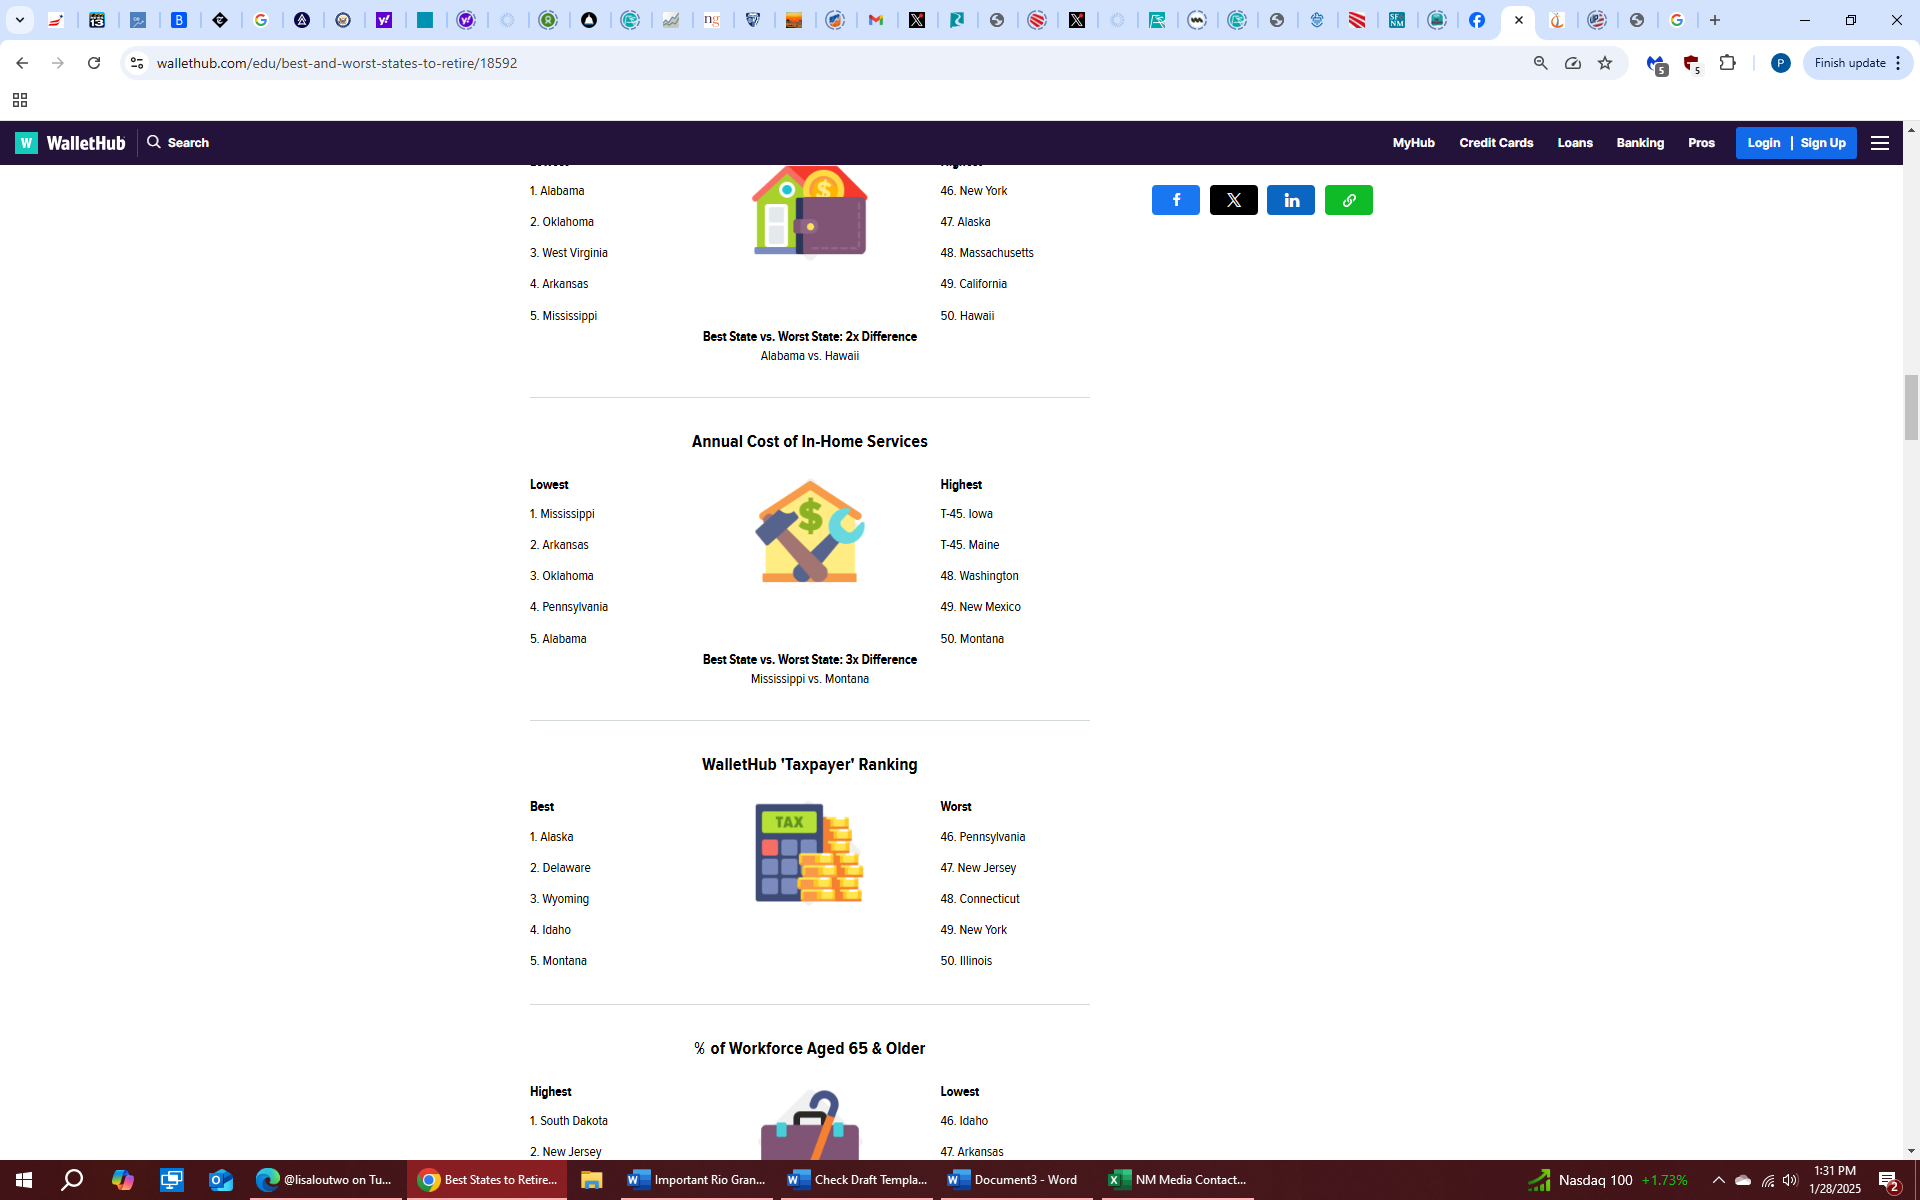Show hidden system tray icons

(1718, 1180)
